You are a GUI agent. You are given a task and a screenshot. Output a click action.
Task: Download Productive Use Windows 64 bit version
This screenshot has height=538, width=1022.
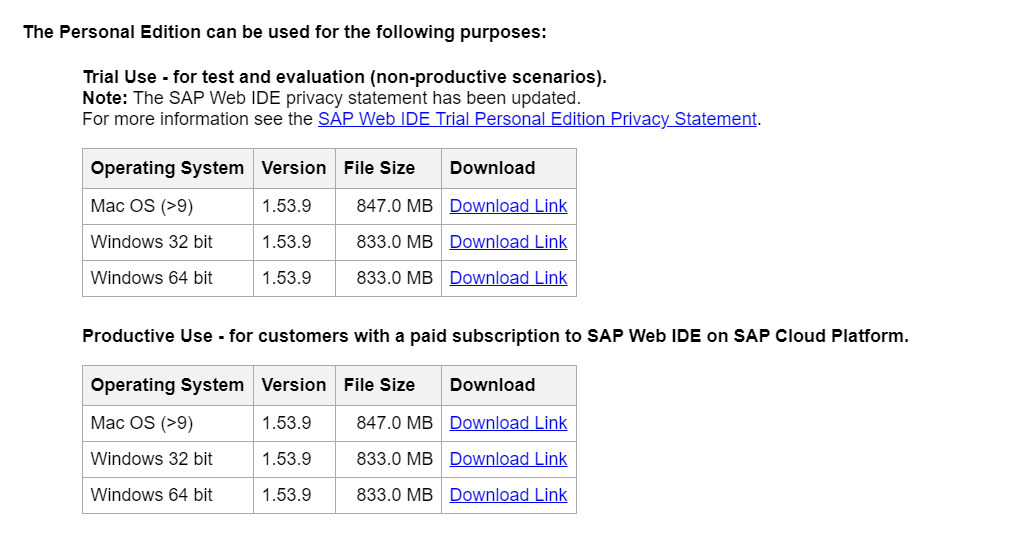pyautogui.click(x=508, y=495)
